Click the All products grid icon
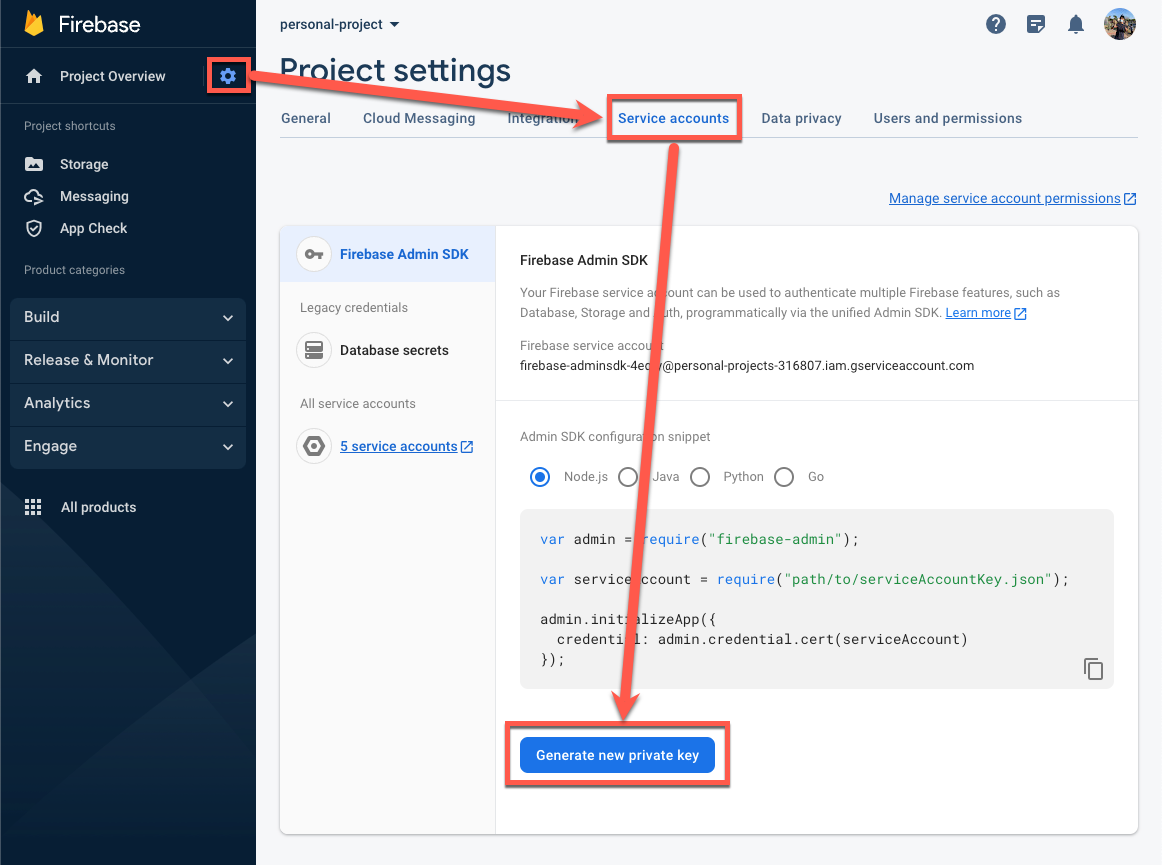The height and width of the screenshot is (865, 1162). click(x=33, y=507)
